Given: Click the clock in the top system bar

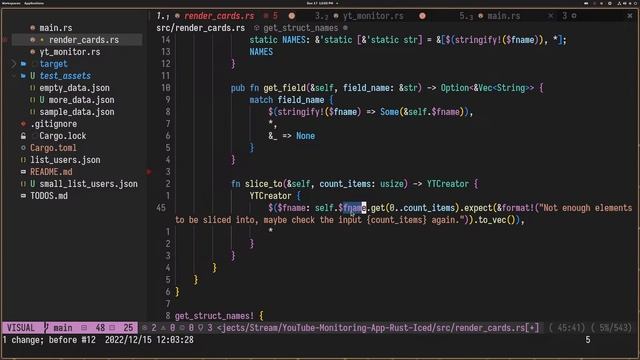Looking at the screenshot, I should (320, 3).
